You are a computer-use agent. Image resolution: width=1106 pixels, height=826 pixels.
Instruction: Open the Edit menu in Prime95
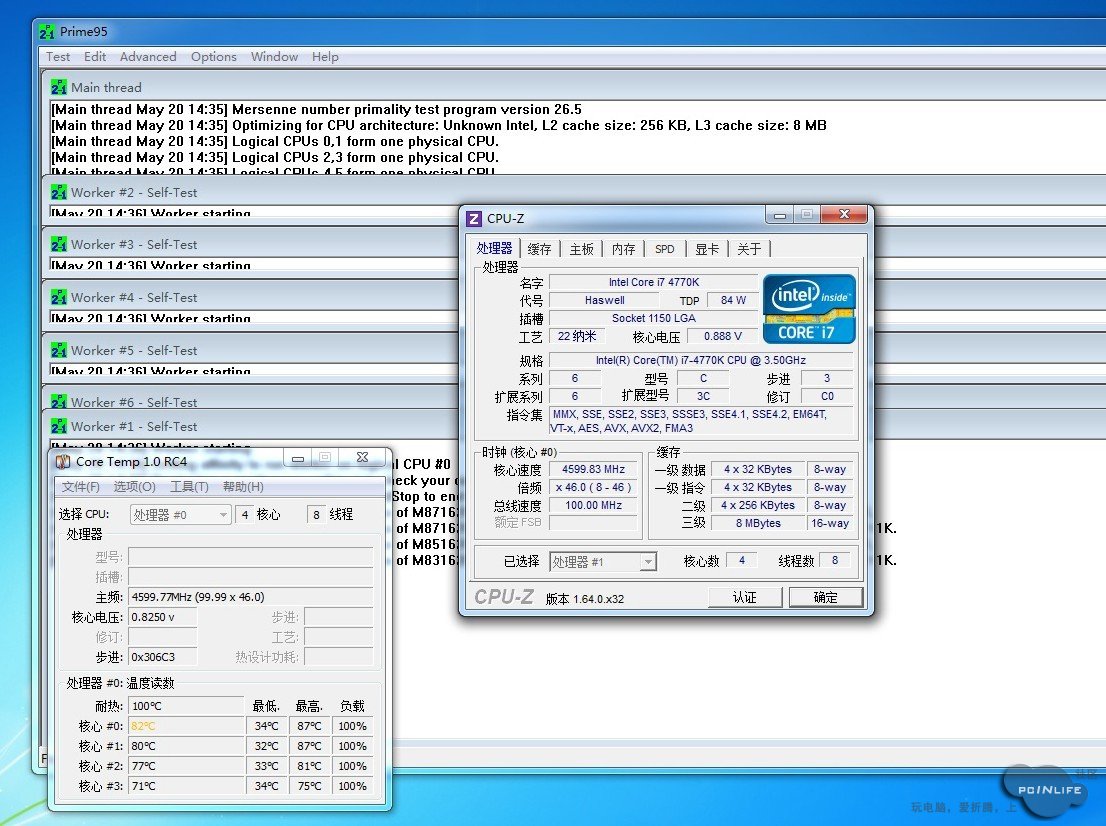click(x=95, y=57)
